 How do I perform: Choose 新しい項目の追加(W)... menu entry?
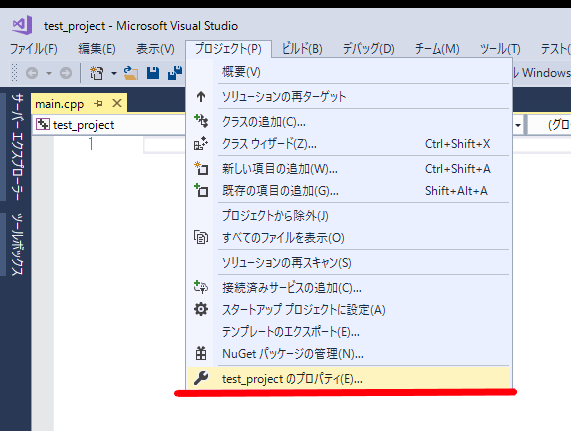[x=349, y=169]
